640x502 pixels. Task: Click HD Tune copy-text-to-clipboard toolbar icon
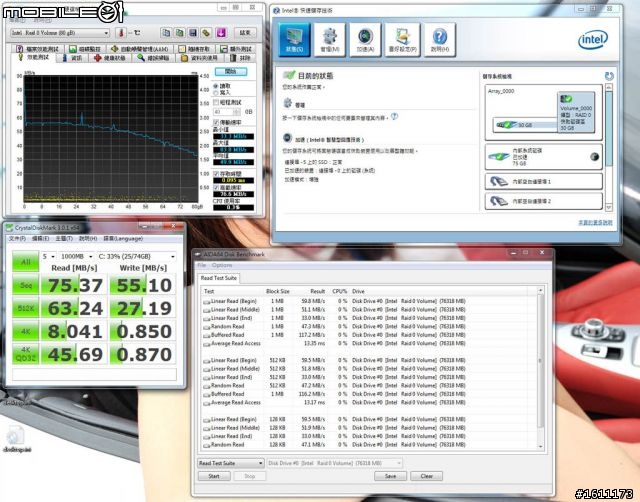coord(166,33)
